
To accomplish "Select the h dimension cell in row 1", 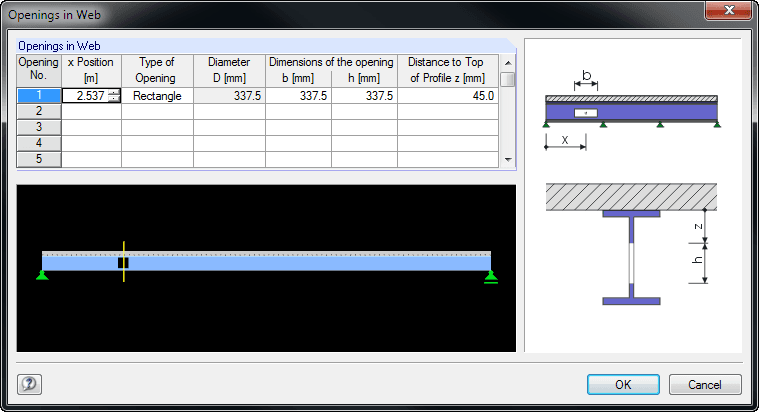I will click(x=364, y=95).
